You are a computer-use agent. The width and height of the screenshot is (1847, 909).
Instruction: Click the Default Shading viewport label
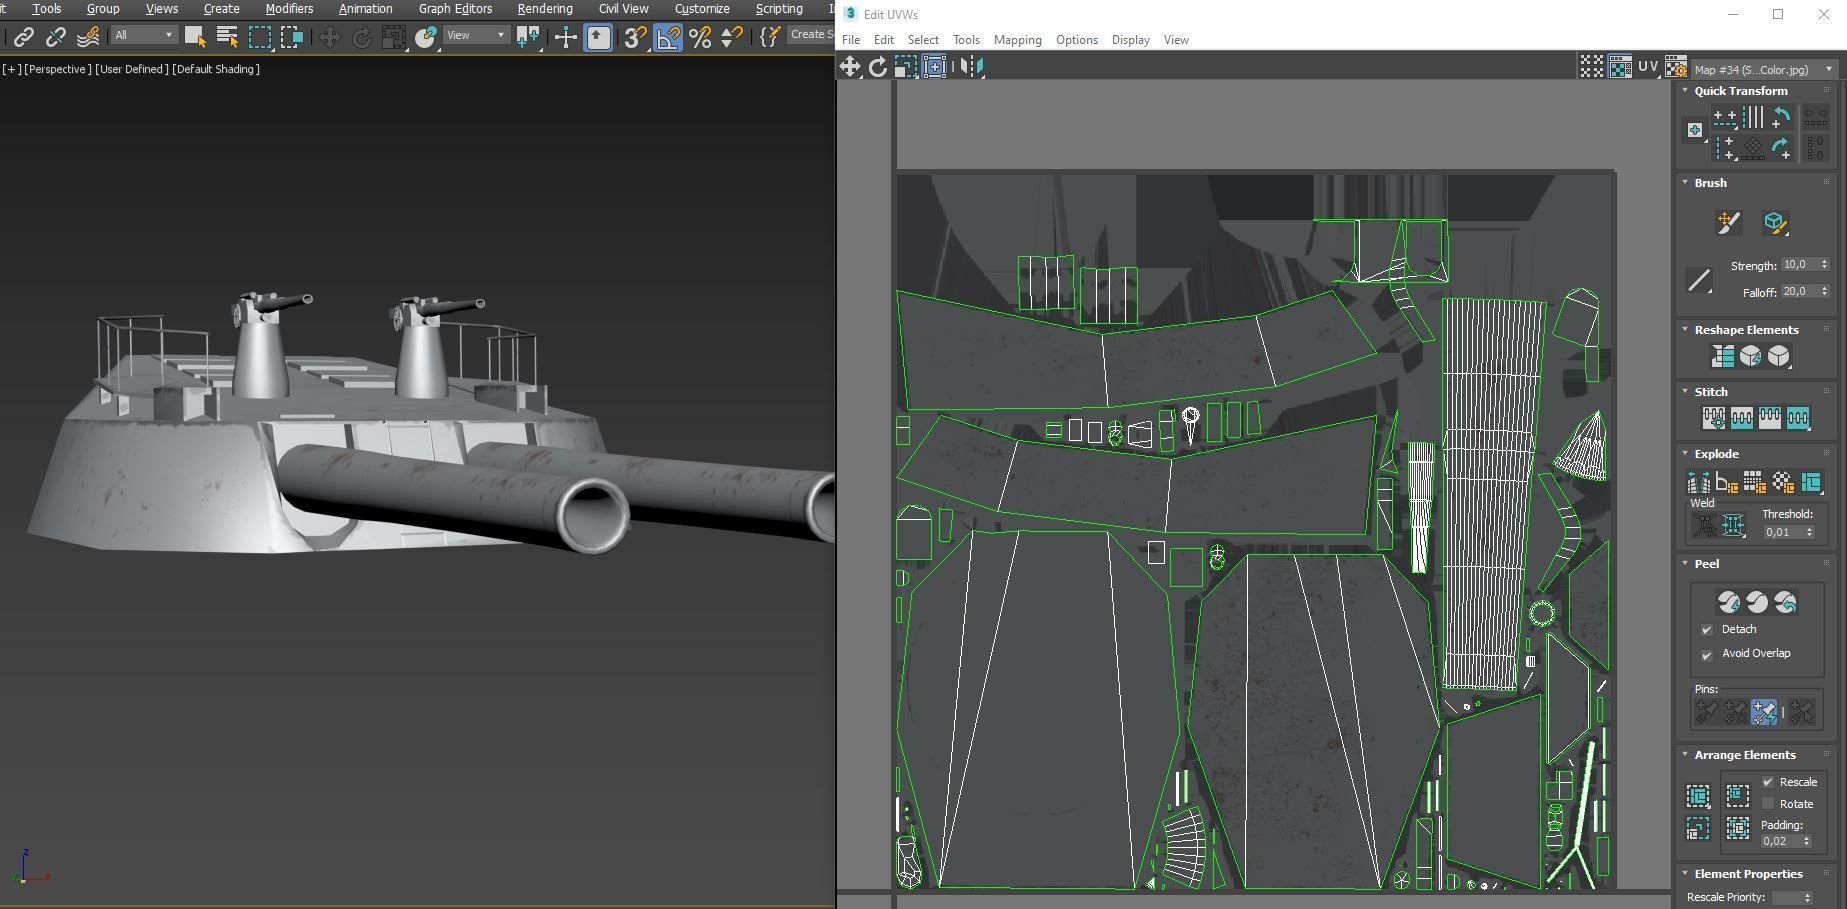point(216,69)
